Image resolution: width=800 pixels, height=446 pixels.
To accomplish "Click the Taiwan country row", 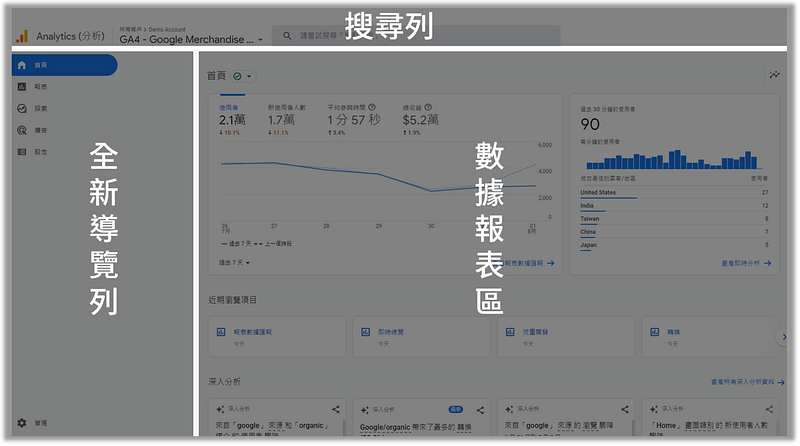I will (x=674, y=219).
